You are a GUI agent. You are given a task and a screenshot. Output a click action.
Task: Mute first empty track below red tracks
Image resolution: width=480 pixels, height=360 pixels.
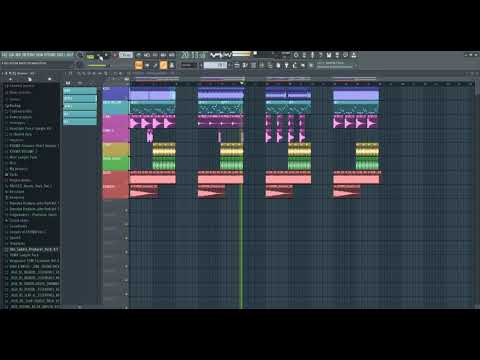tap(126, 210)
